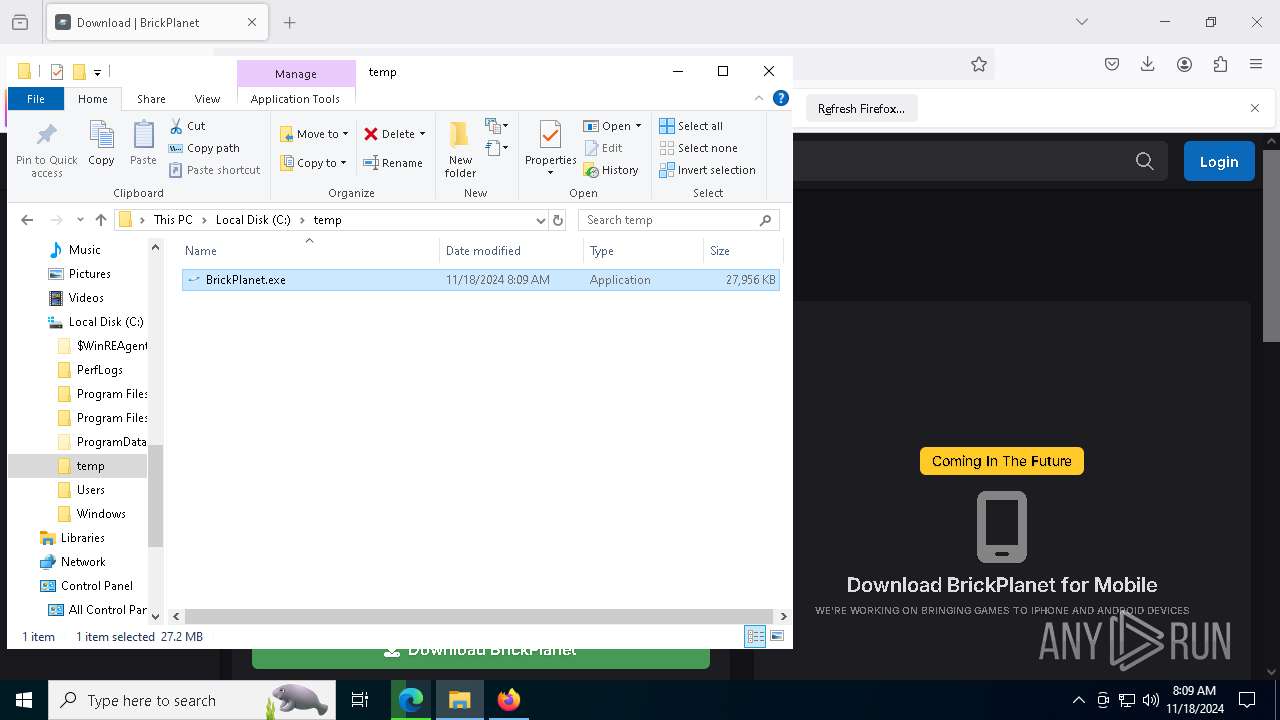Click Select all in ribbon
This screenshot has height=720, width=1280.
tap(691, 126)
